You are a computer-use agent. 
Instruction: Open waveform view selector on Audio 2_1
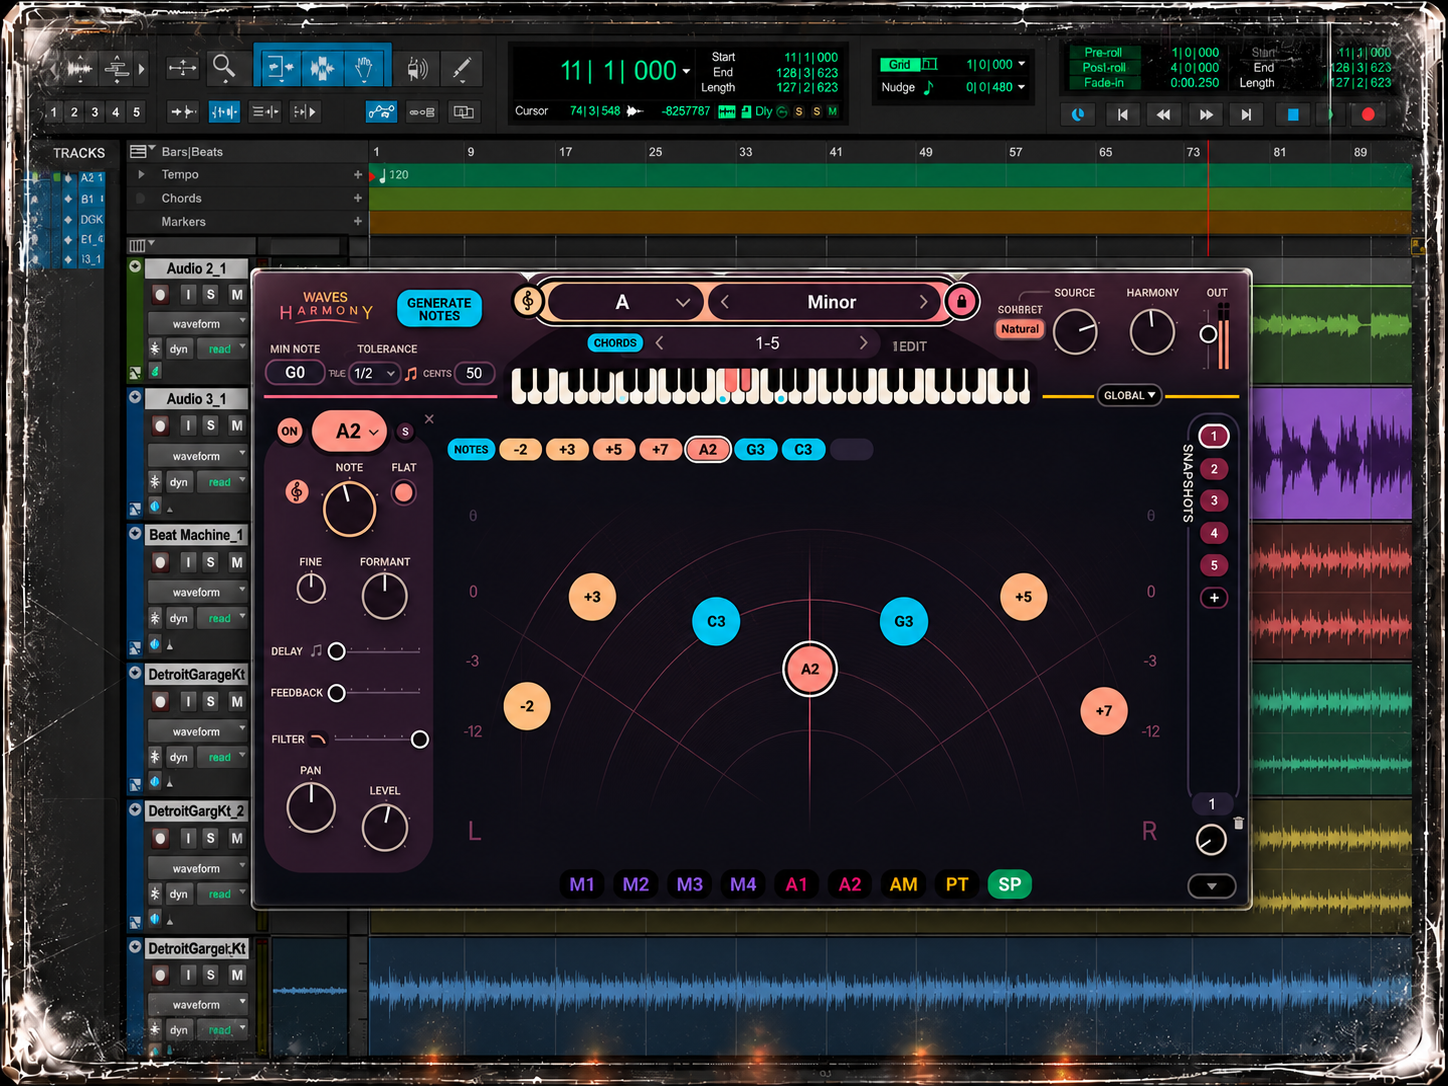pos(198,323)
